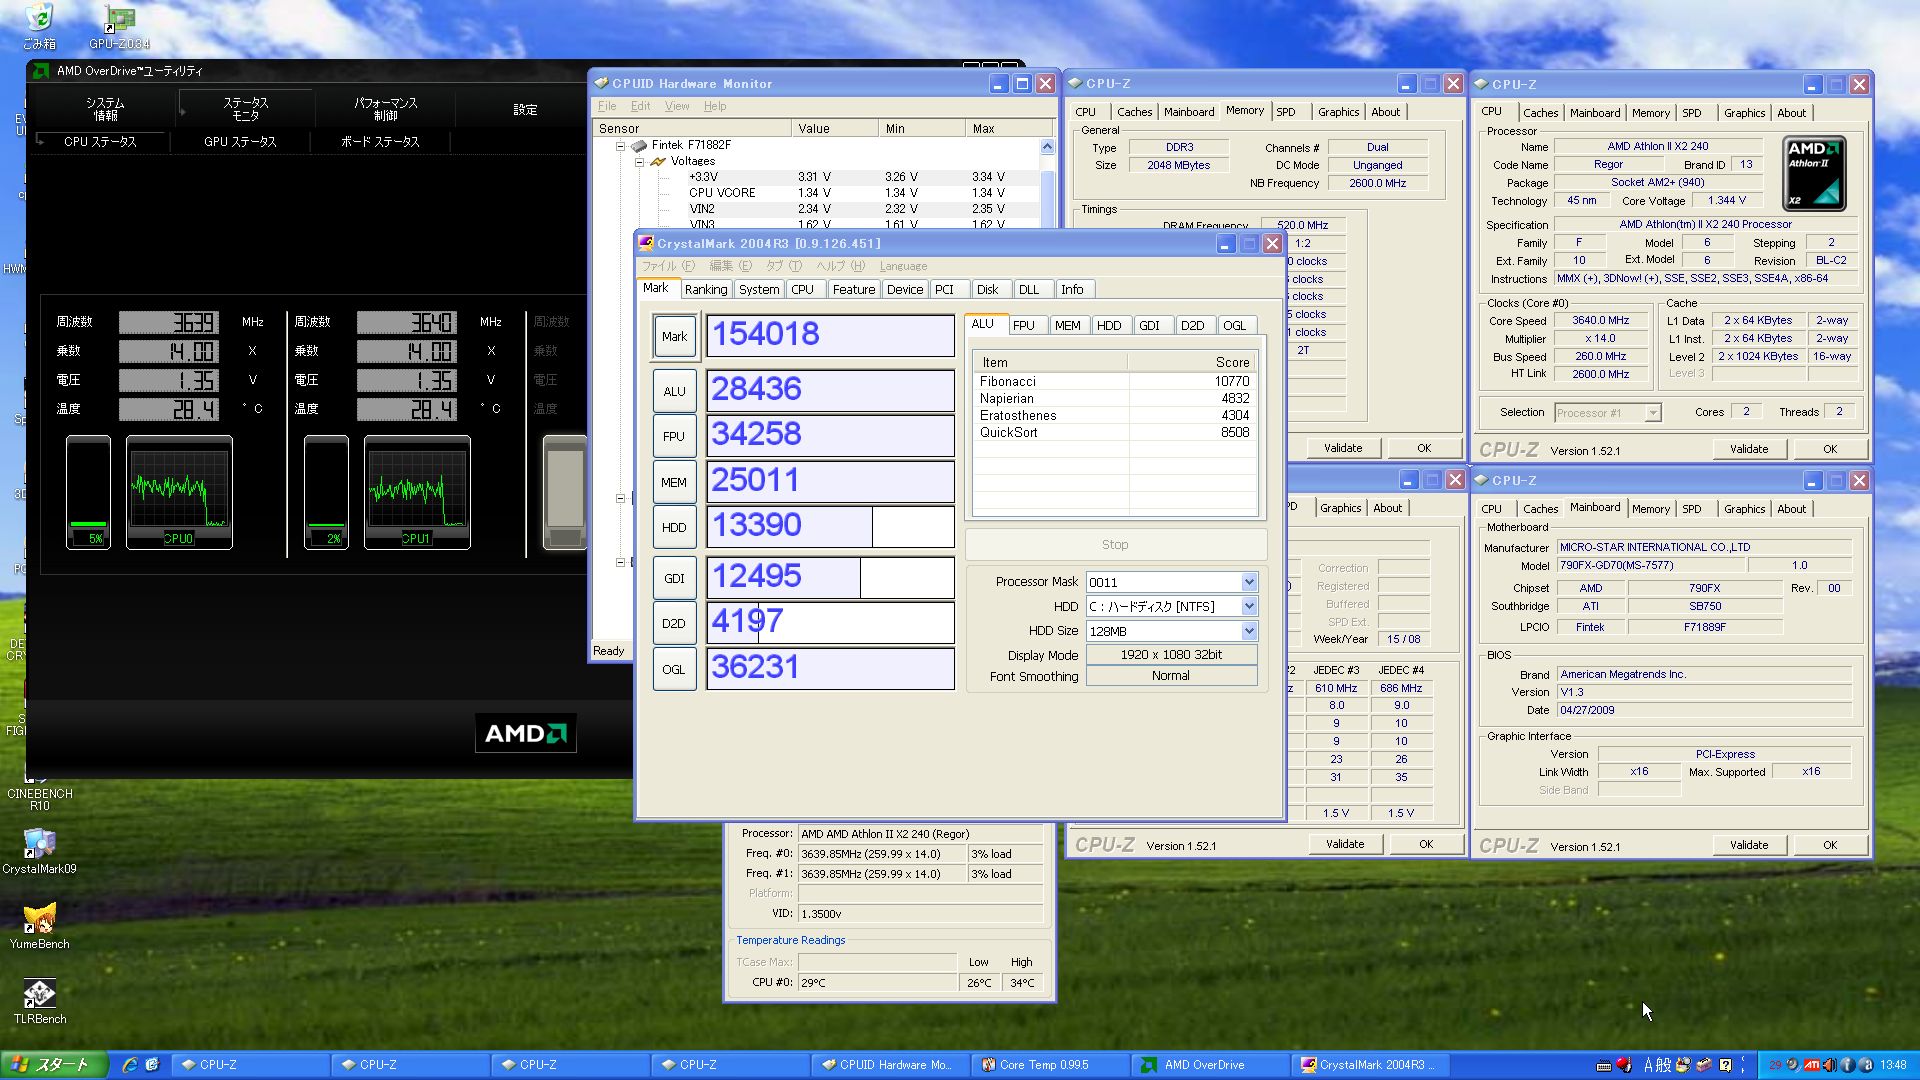Run the ALU benchmark button
The height and width of the screenshot is (1080, 1920).
(674, 391)
